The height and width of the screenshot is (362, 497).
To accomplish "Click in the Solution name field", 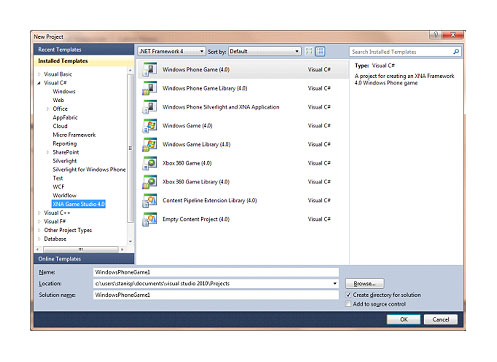I will point(216,295).
